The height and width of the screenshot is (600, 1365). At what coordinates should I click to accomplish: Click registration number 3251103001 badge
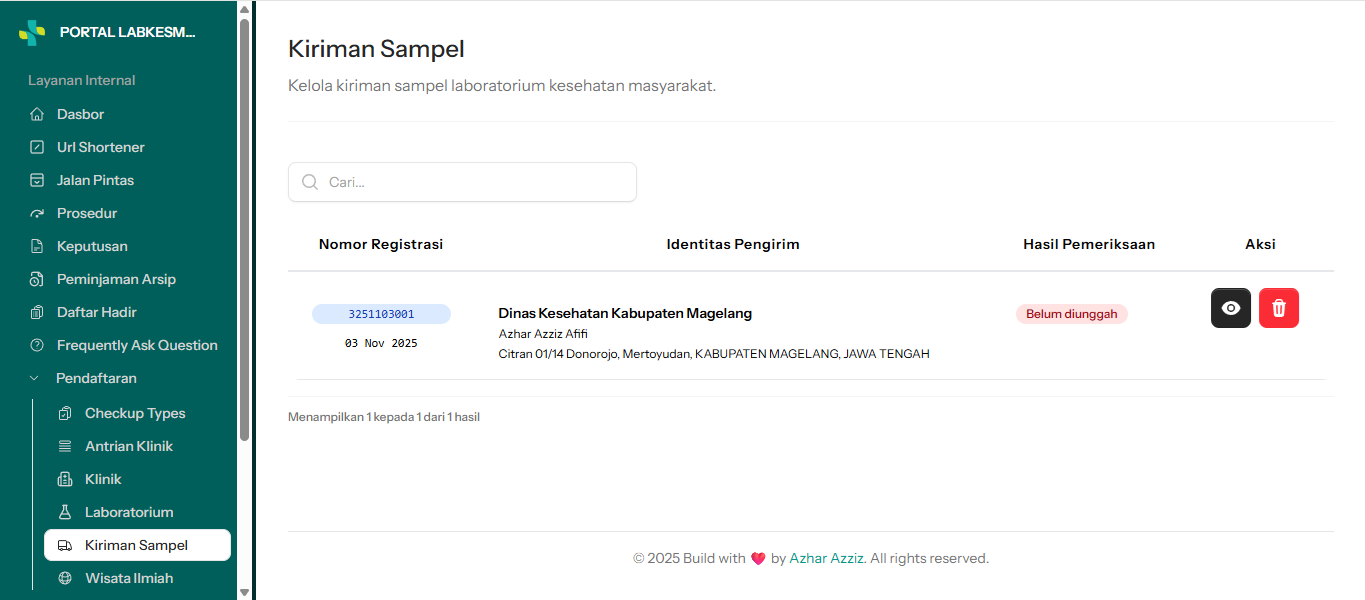coord(381,314)
